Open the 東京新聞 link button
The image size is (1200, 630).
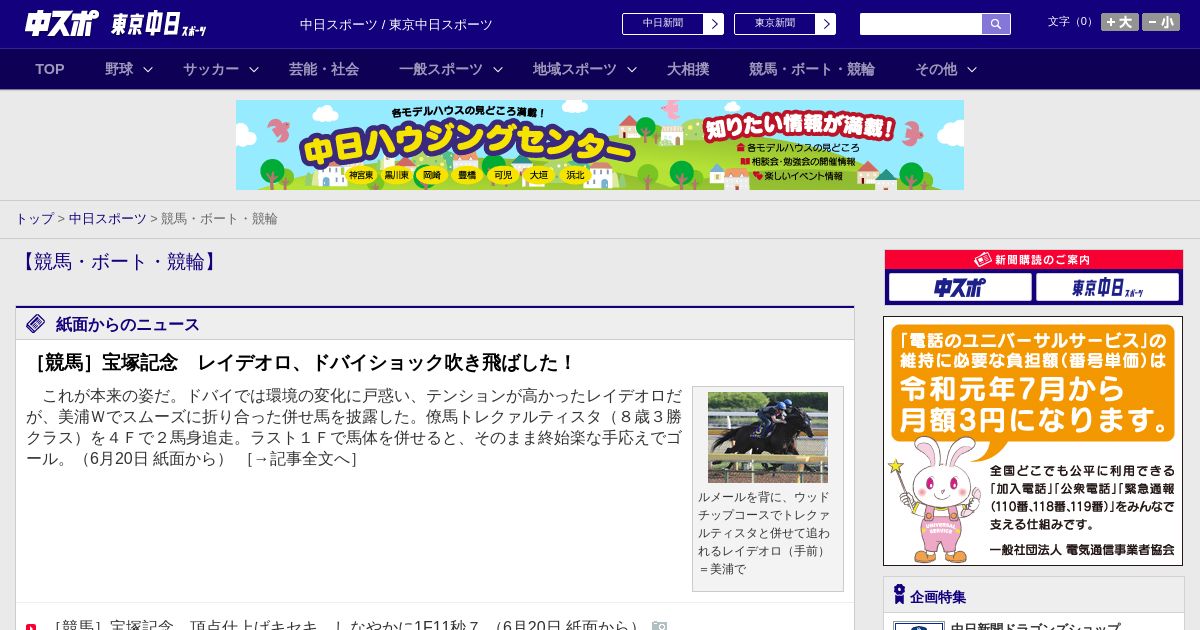pyautogui.click(x=775, y=24)
